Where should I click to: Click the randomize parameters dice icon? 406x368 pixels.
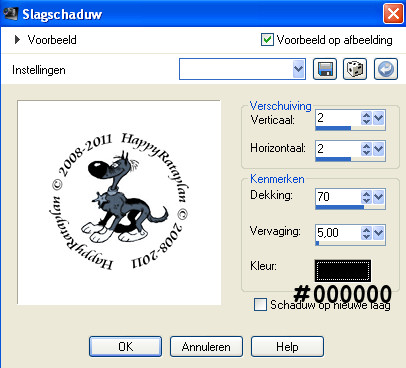[355, 69]
